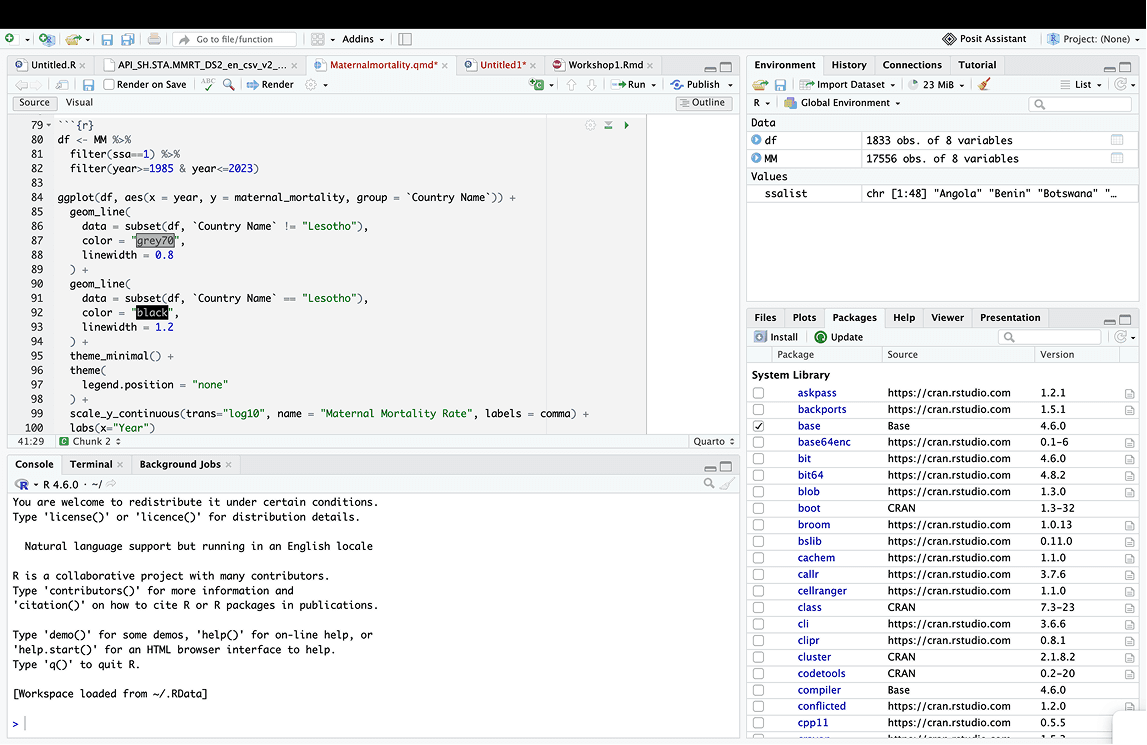The image size is (1147, 745).
Task: Open the Posit Assistant
Action: click(984, 40)
